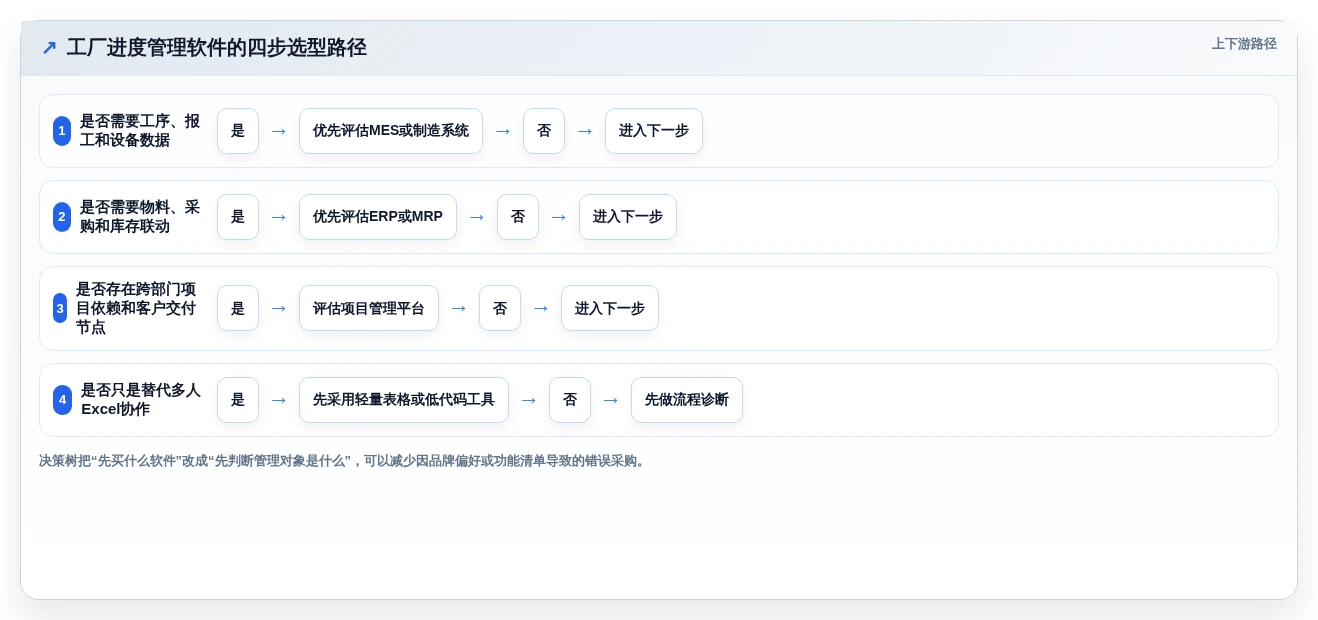Click 进入下一步 in the MES row
Image resolution: width=1318 pixels, height=620 pixels.
[x=654, y=131]
